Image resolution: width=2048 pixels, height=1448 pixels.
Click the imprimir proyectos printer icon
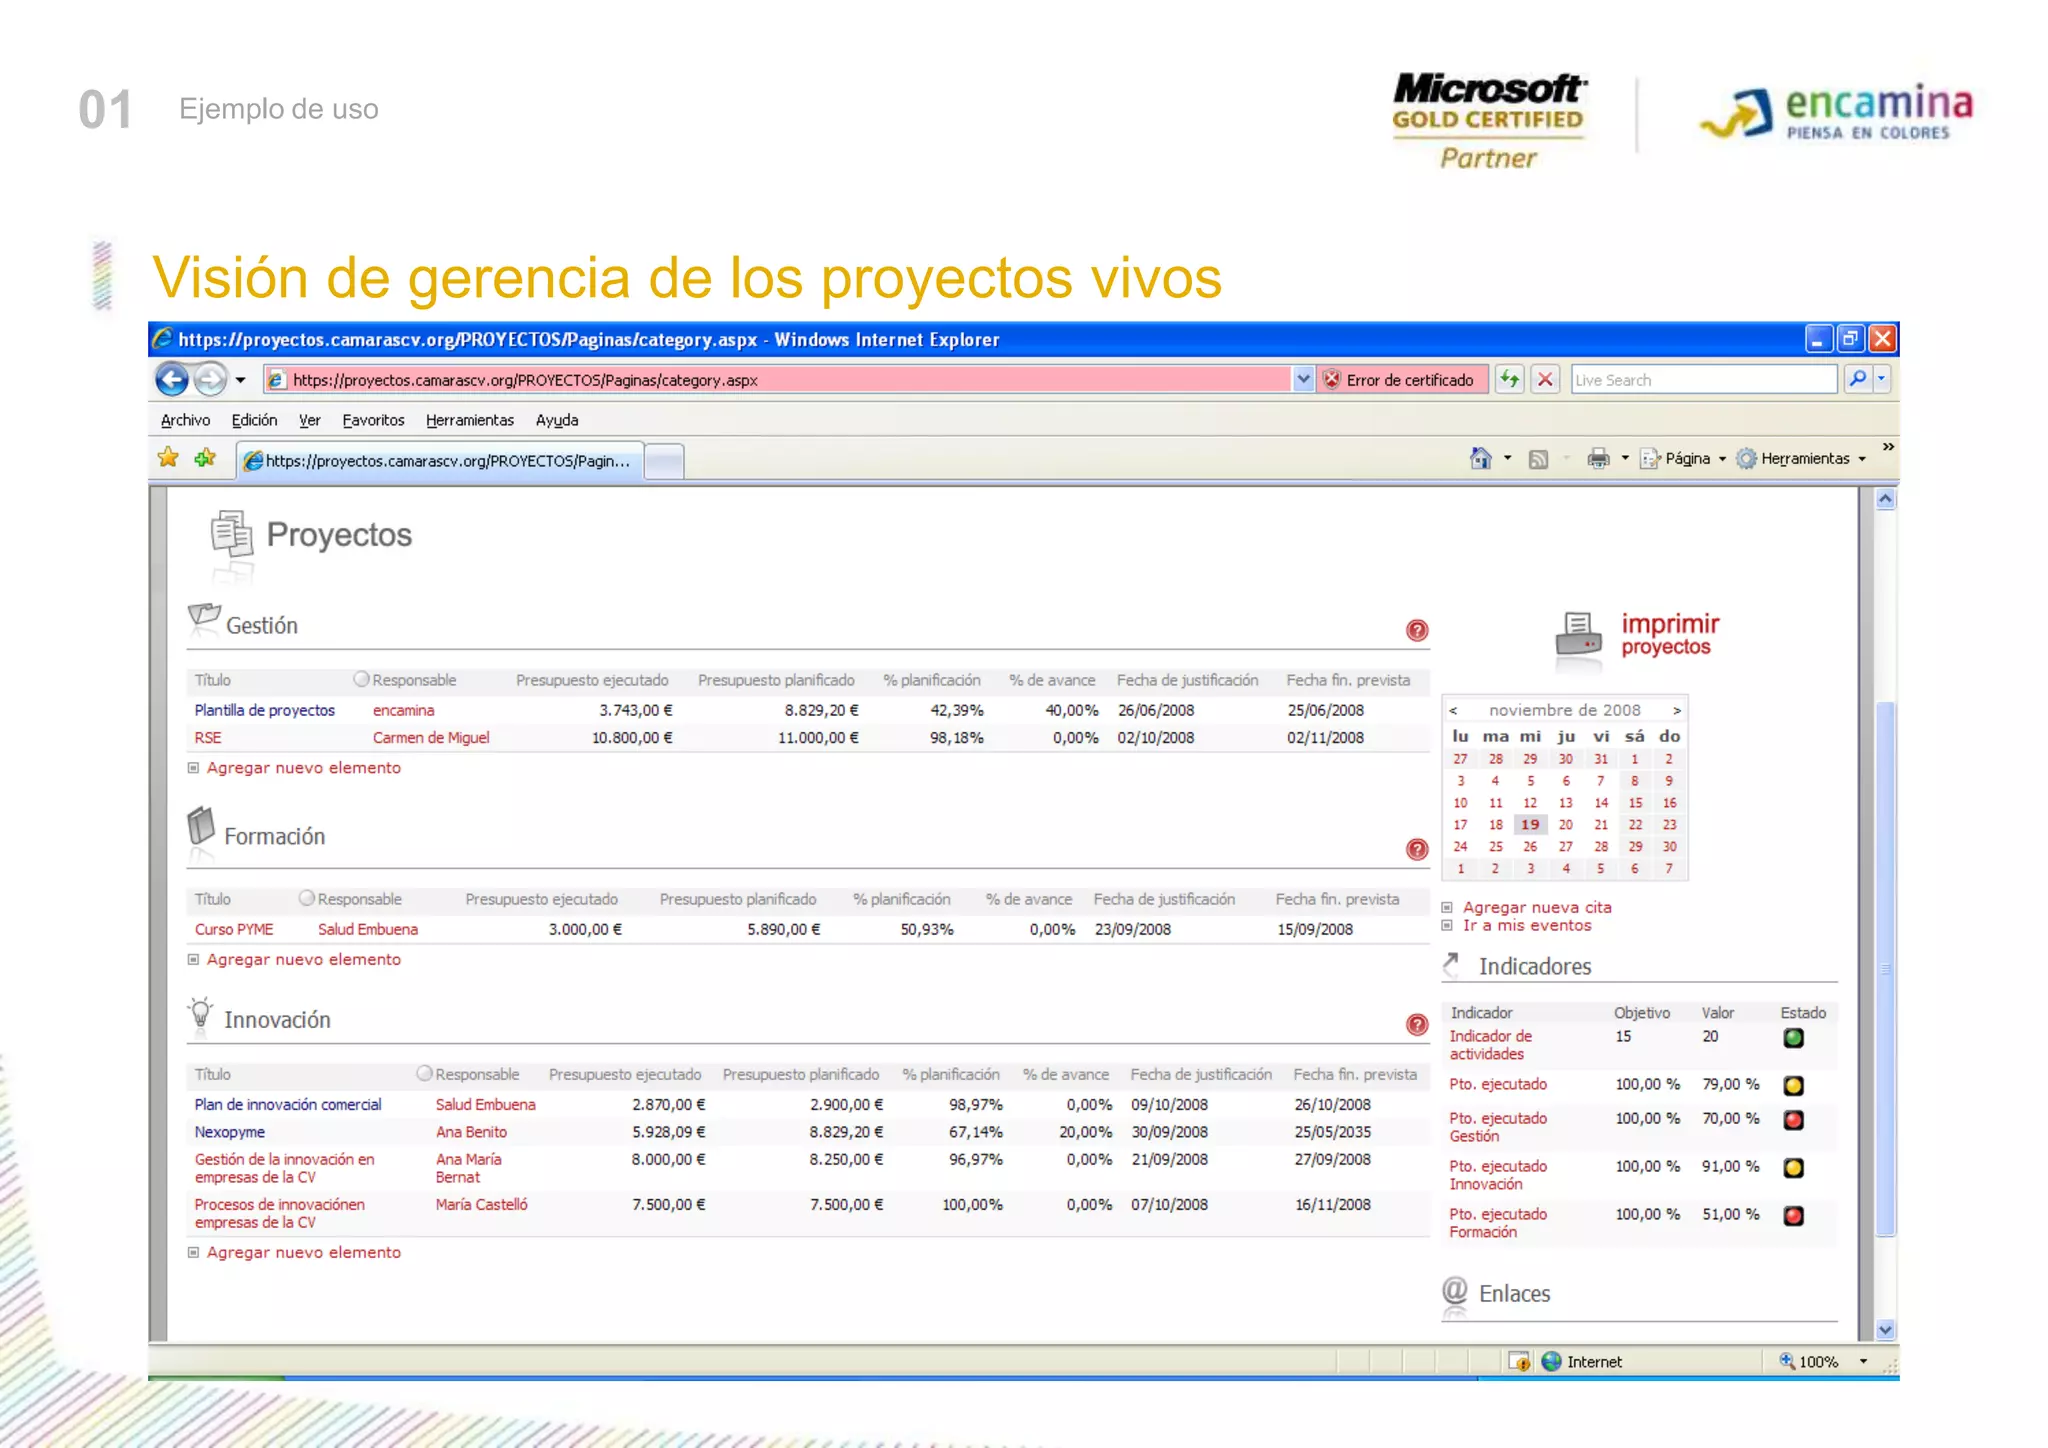(x=1579, y=636)
